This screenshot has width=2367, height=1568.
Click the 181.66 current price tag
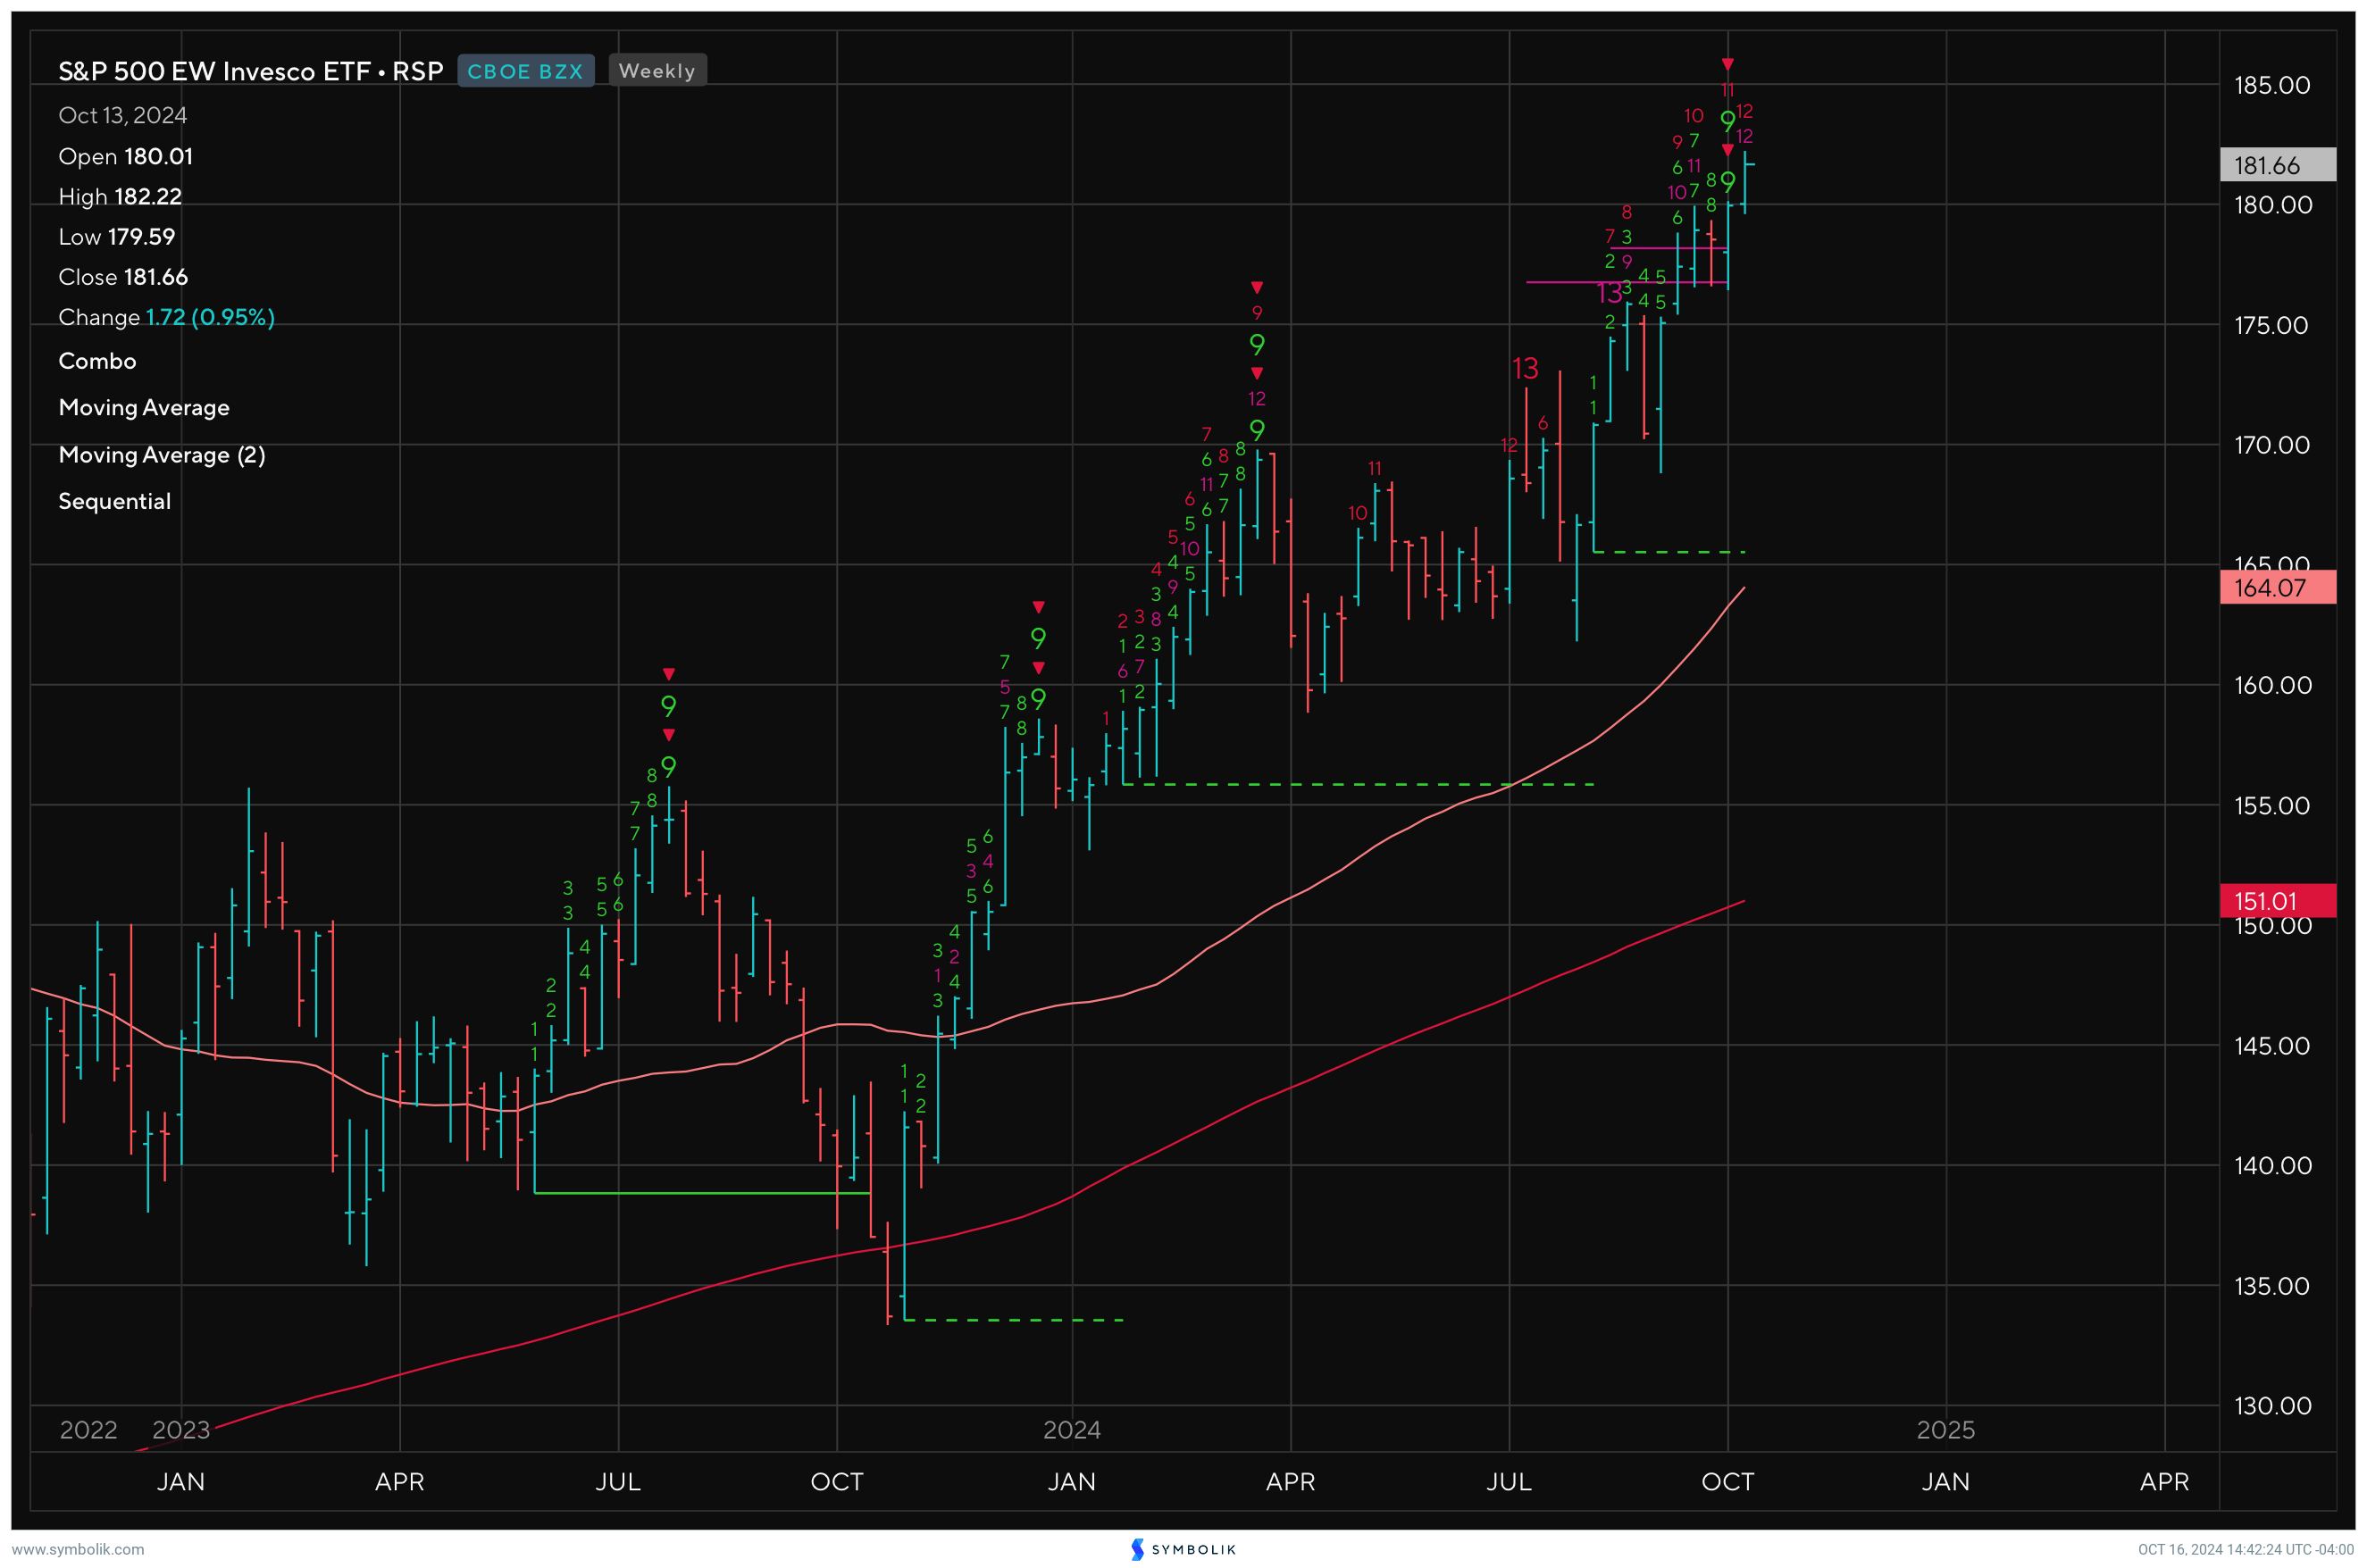point(2277,165)
